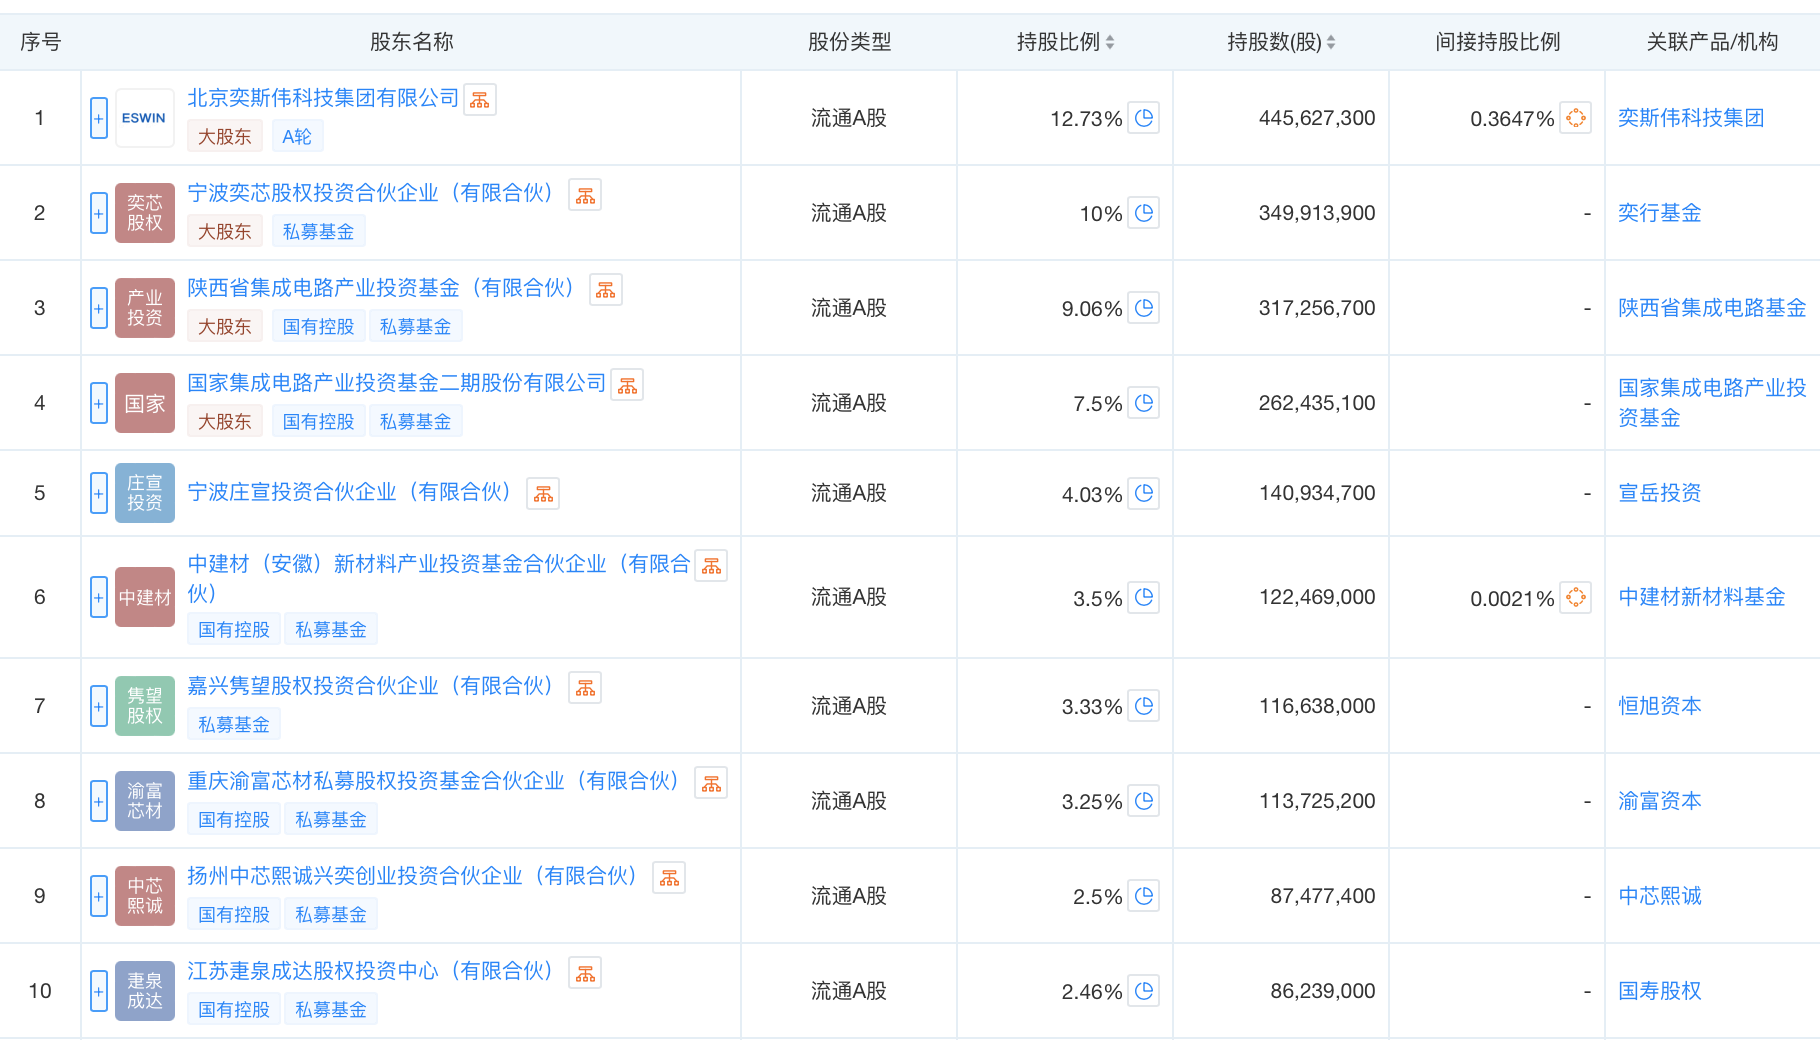Click 大股东 tag under 宁波奕芯股权投资

pos(225,232)
